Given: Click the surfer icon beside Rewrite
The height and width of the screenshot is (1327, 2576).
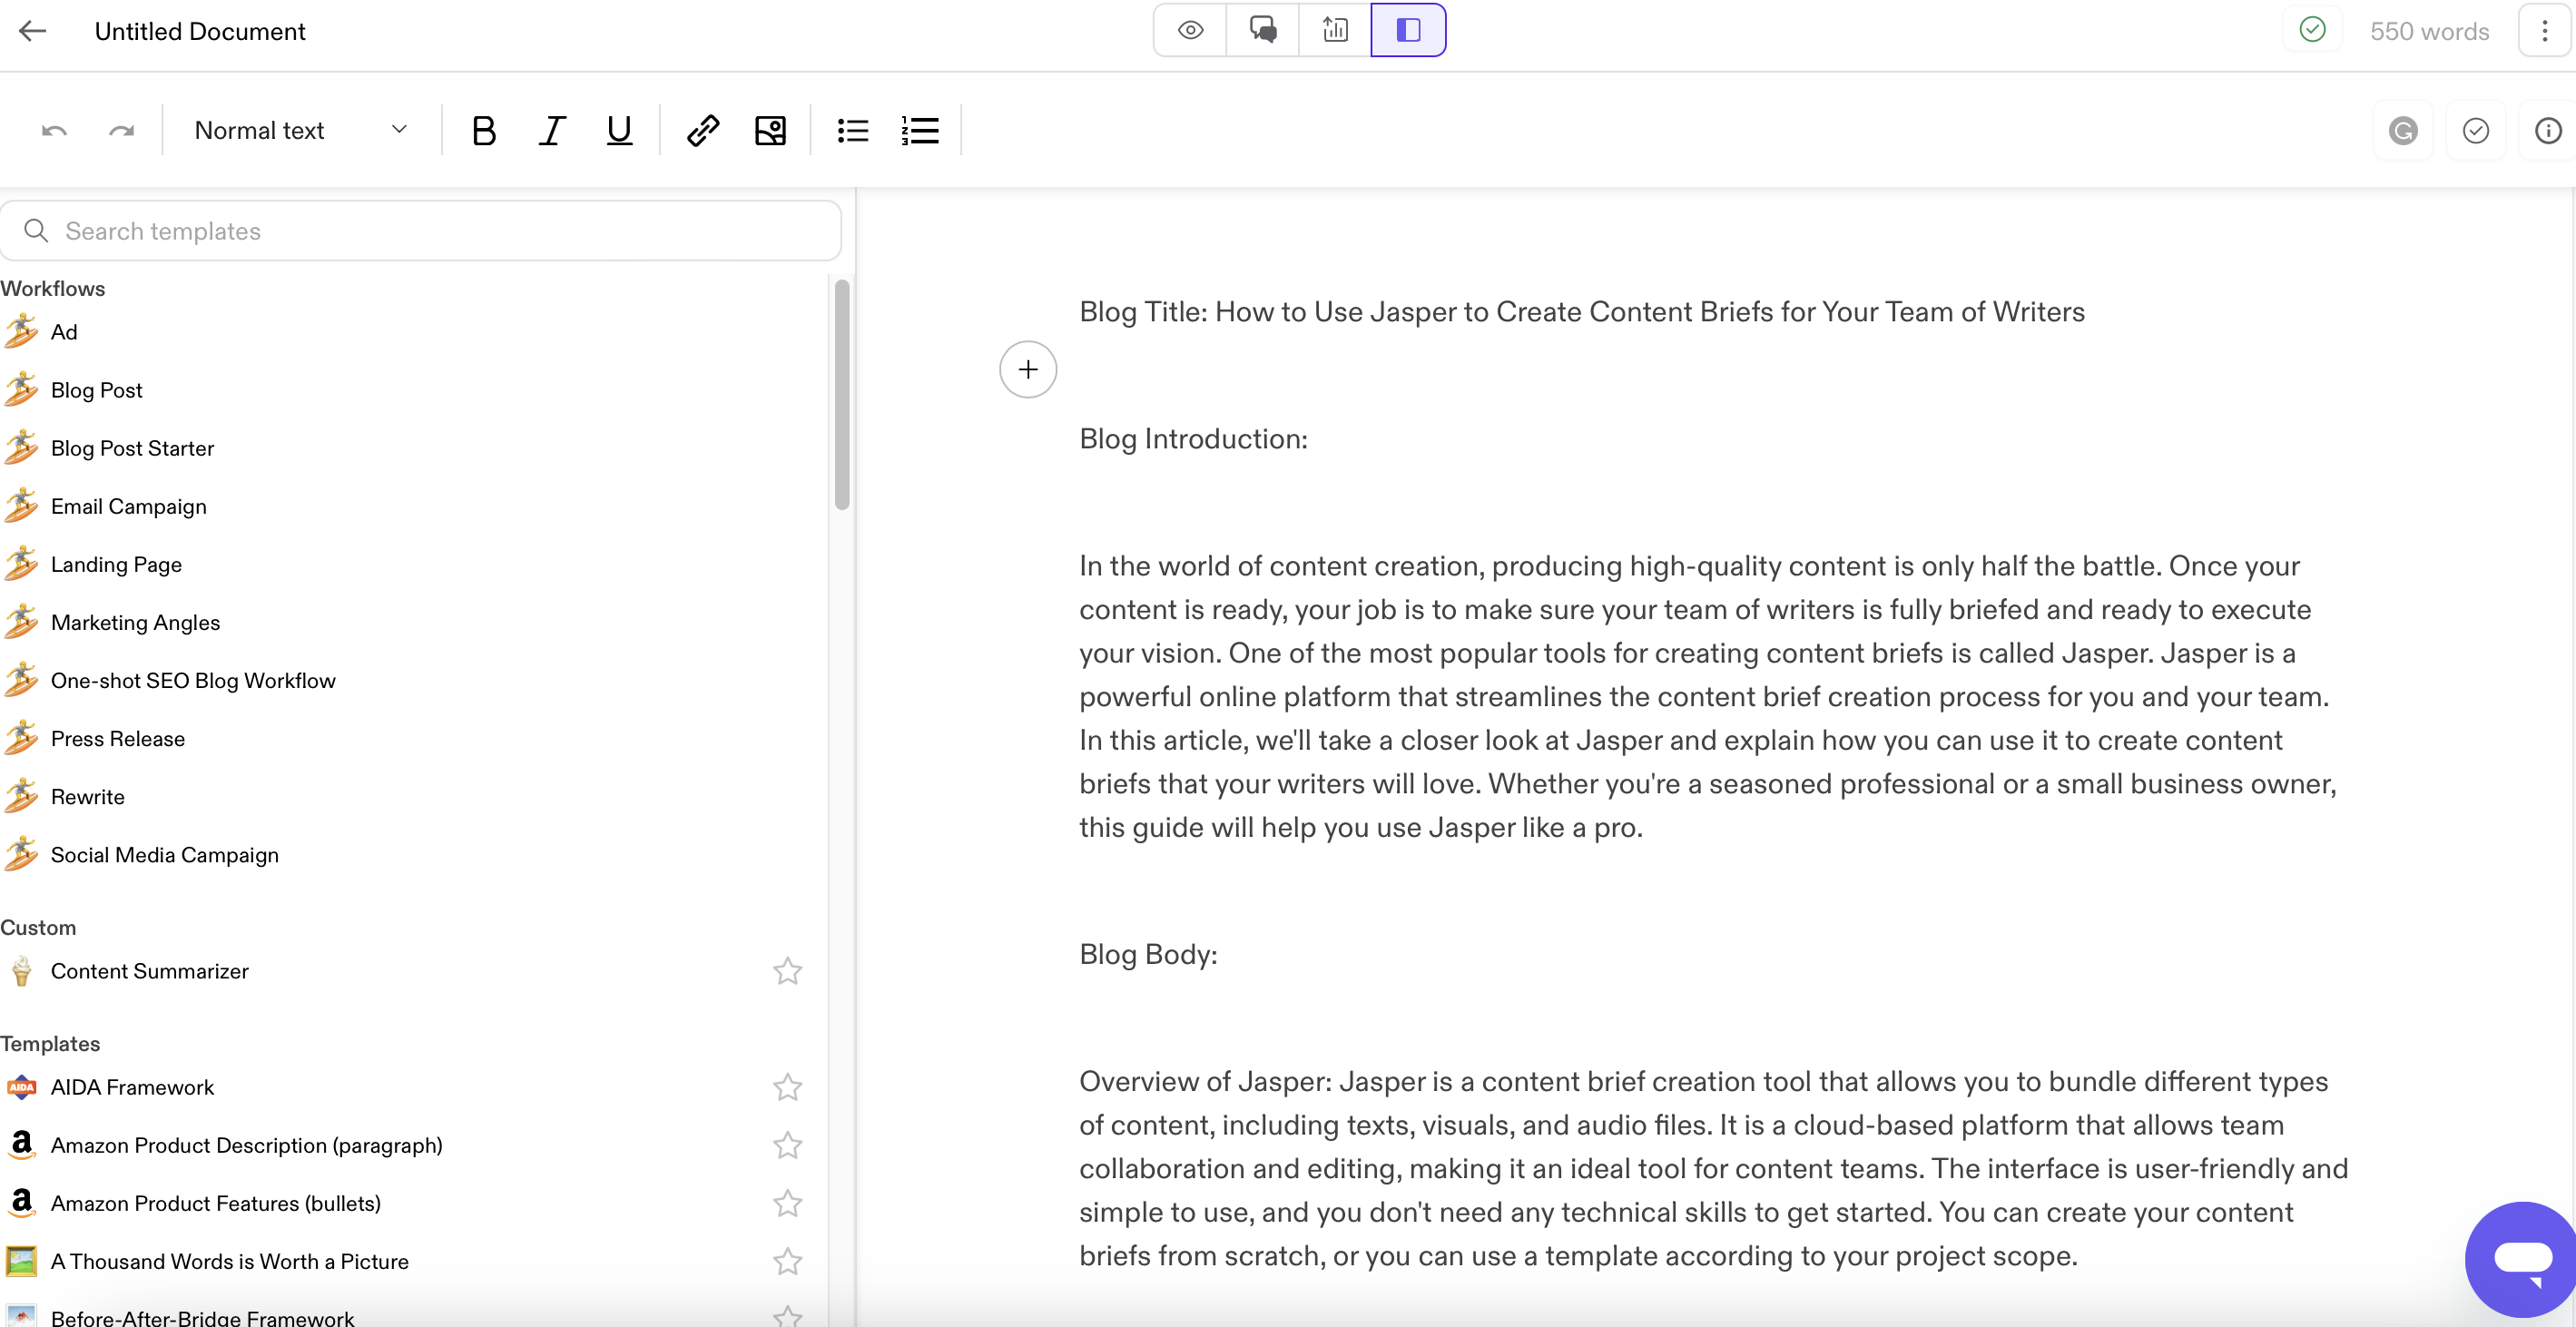Looking at the screenshot, I should click(x=21, y=797).
